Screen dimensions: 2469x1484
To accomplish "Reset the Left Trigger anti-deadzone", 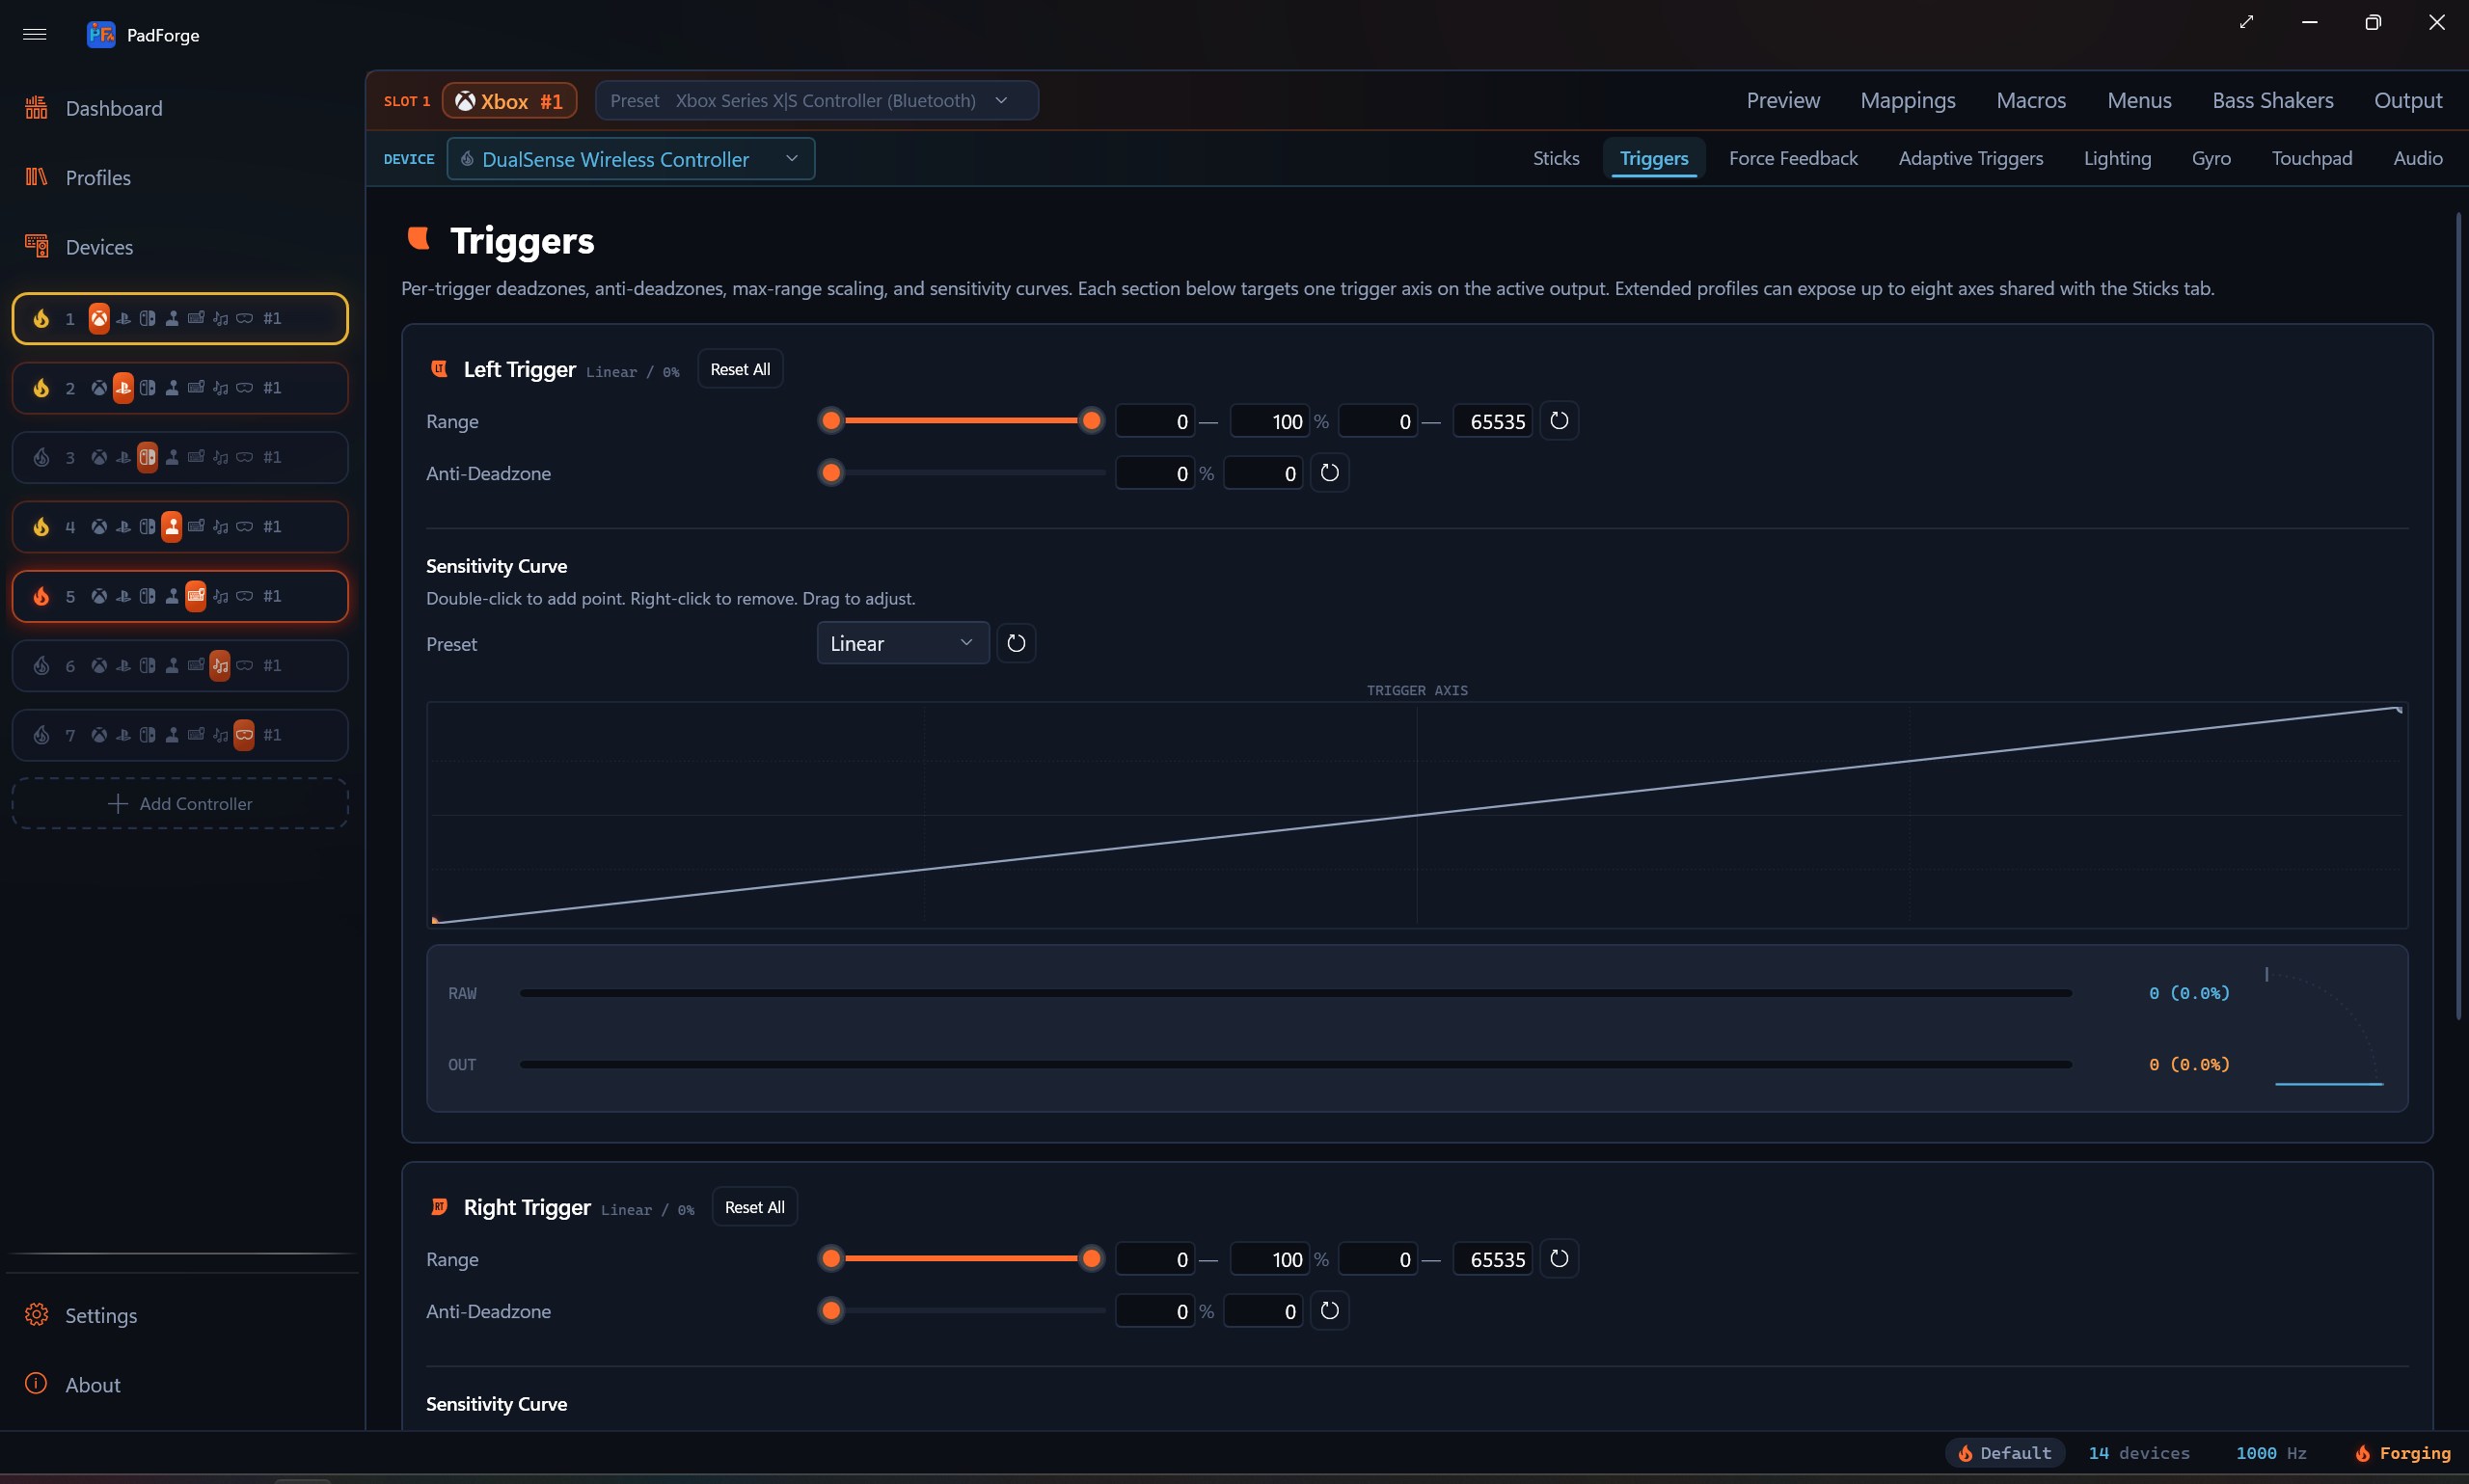I will [x=1329, y=473].
